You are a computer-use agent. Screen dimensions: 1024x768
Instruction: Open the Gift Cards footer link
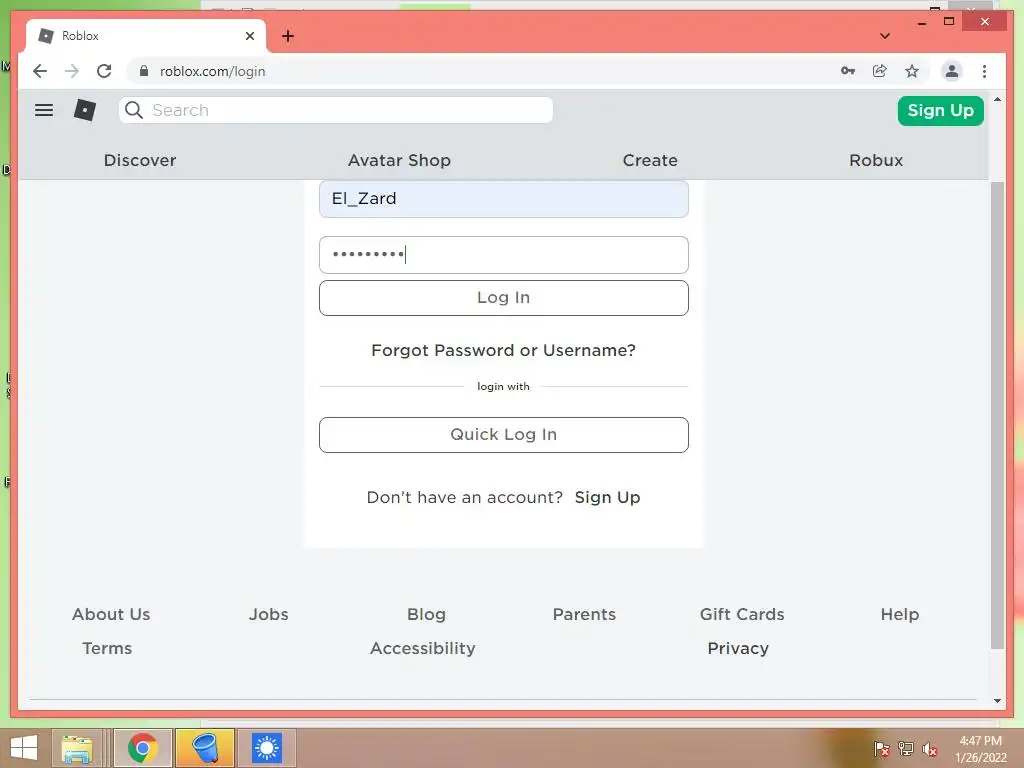[x=742, y=614]
